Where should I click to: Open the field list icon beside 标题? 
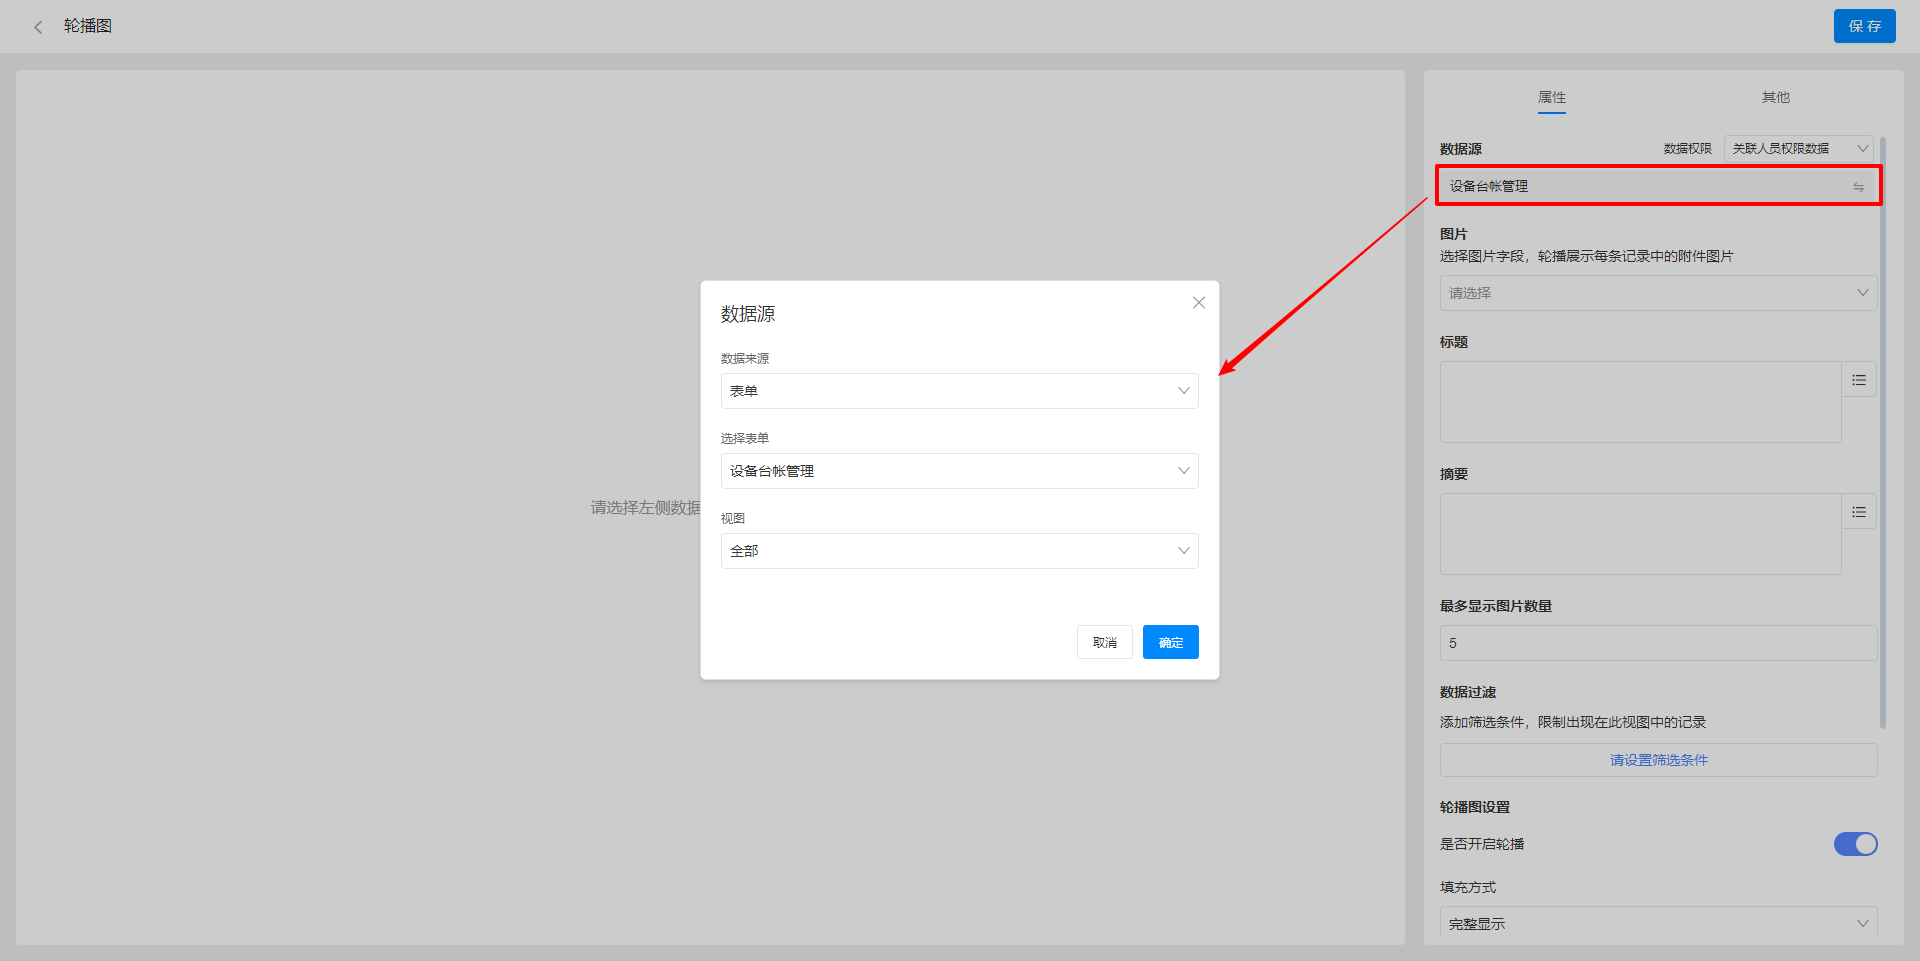[1858, 380]
